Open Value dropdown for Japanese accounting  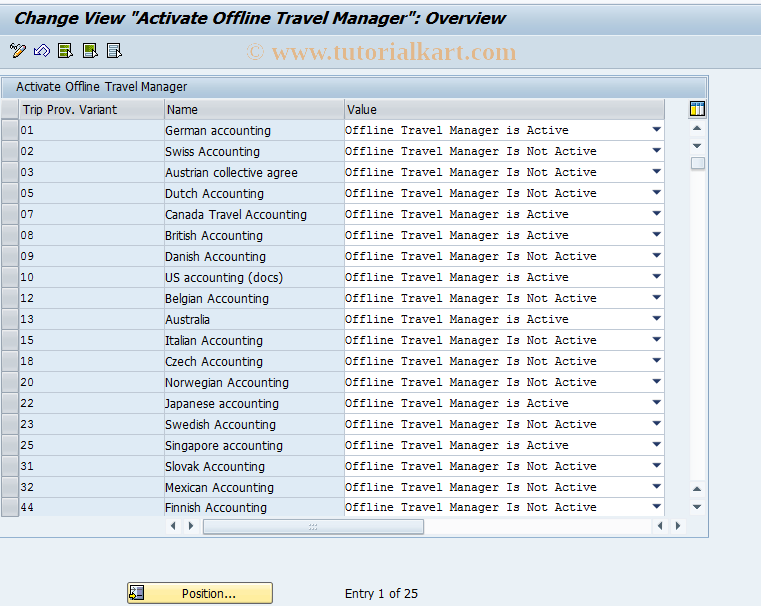click(x=657, y=402)
